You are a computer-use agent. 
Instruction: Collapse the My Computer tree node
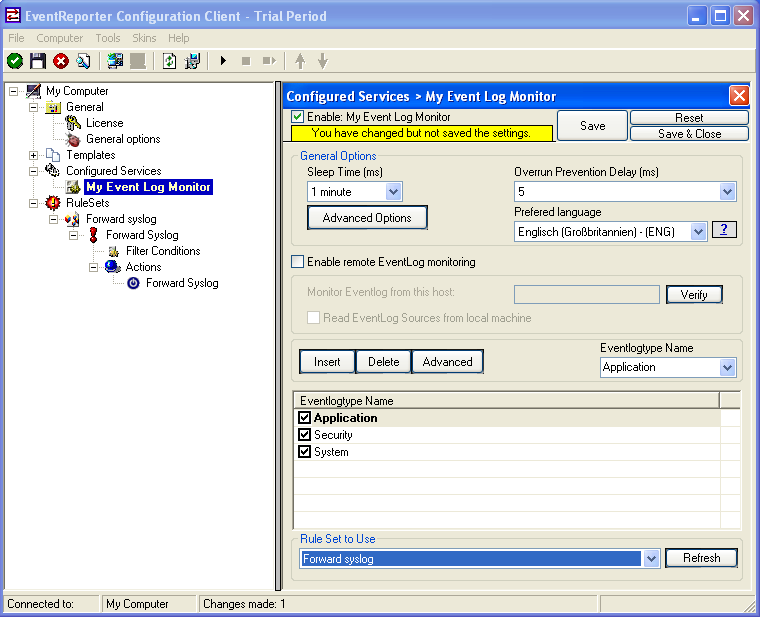pyautogui.click(x=14, y=91)
